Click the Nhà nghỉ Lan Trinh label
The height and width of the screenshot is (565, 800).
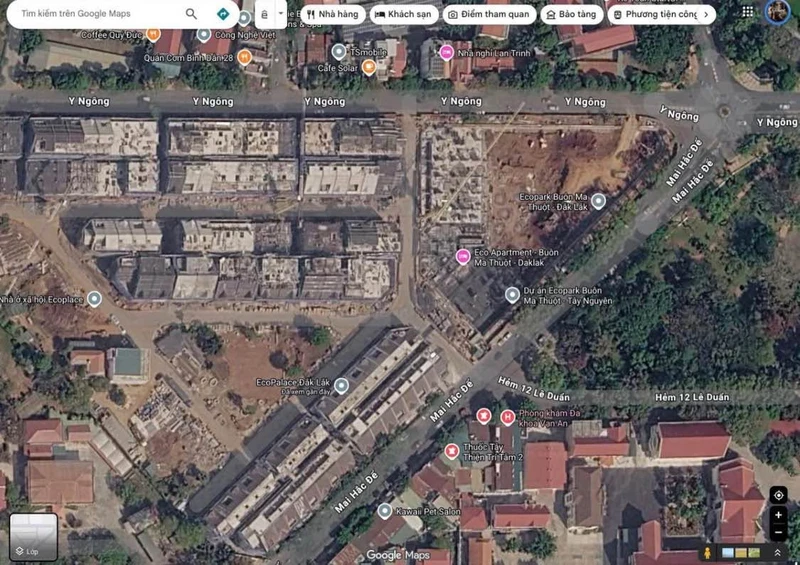(494, 53)
